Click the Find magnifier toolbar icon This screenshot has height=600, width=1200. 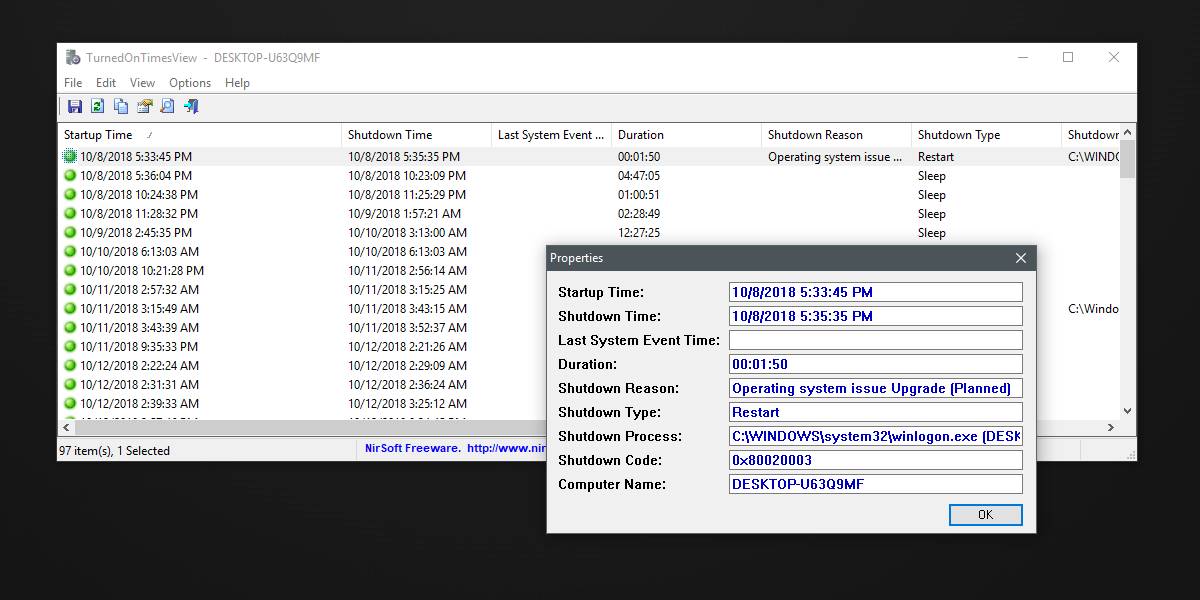pos(168,106)
